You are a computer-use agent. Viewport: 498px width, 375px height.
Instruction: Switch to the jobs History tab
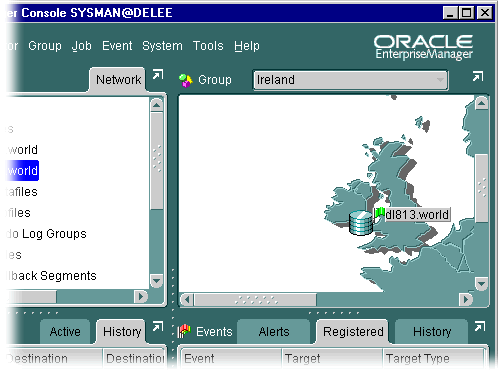click(122, 332)
